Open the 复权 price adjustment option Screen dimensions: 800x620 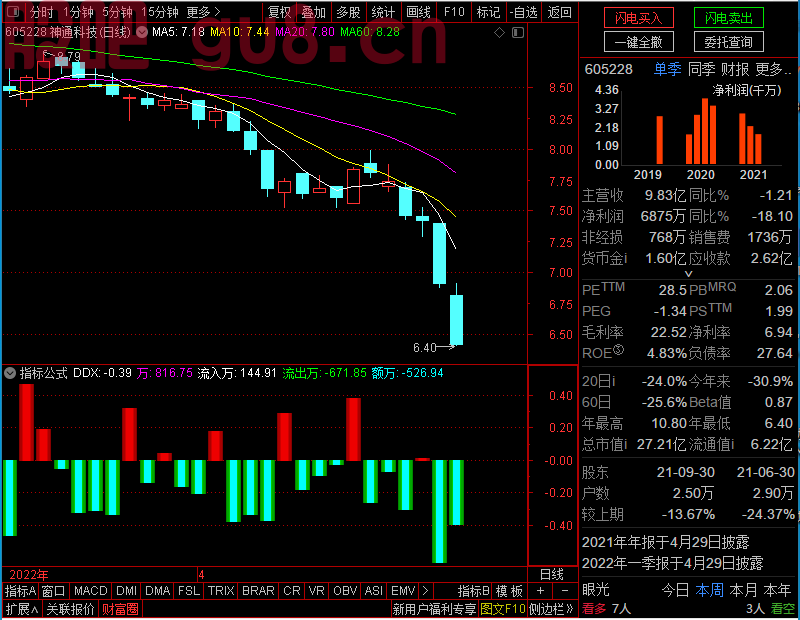[279, 12]
